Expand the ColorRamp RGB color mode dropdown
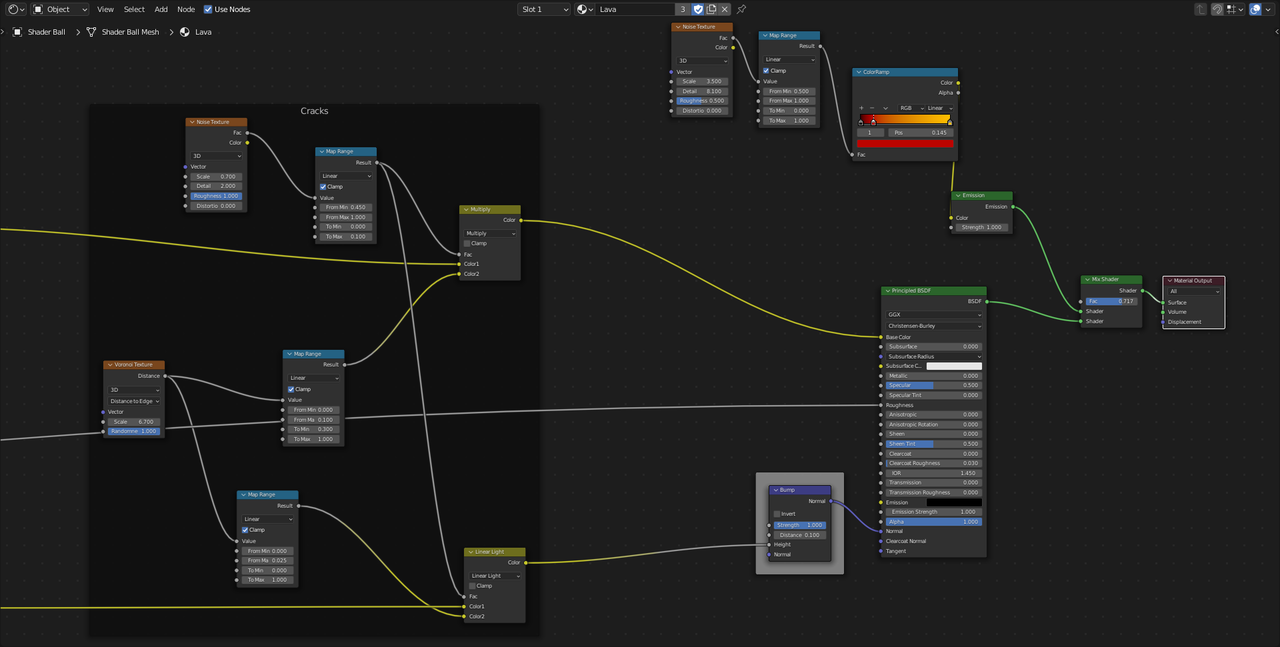 point(909,108)
